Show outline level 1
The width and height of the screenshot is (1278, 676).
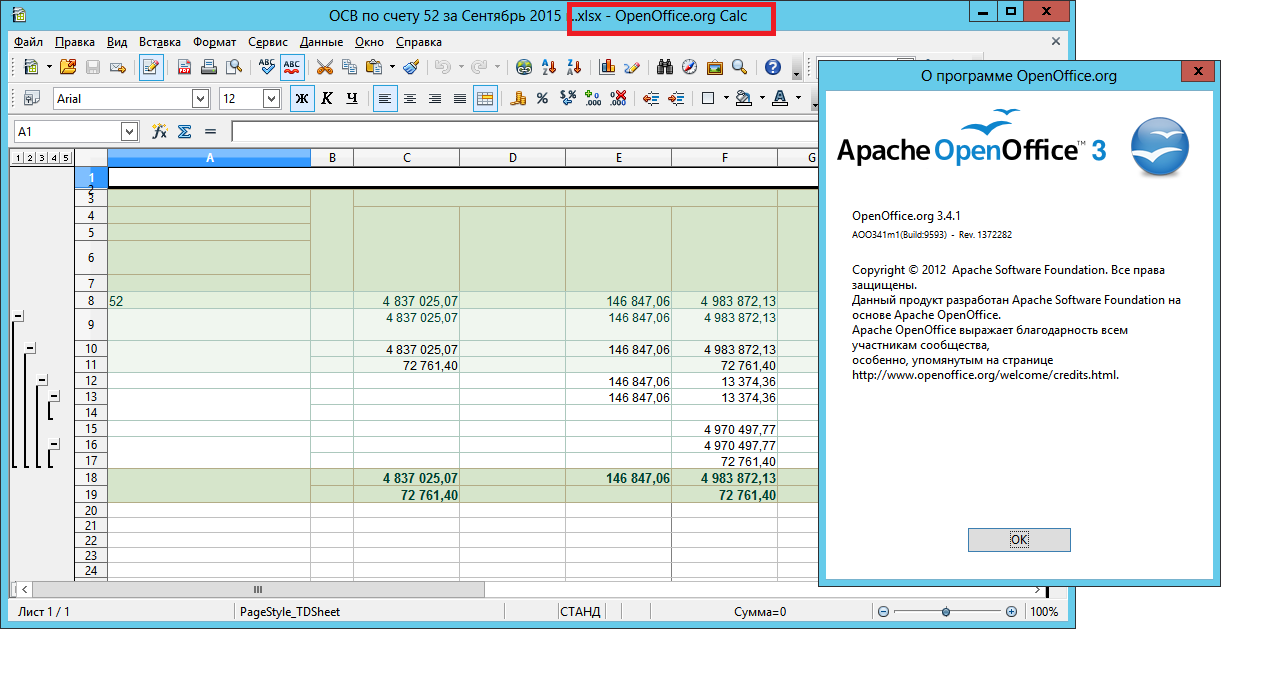coord(17,158)
